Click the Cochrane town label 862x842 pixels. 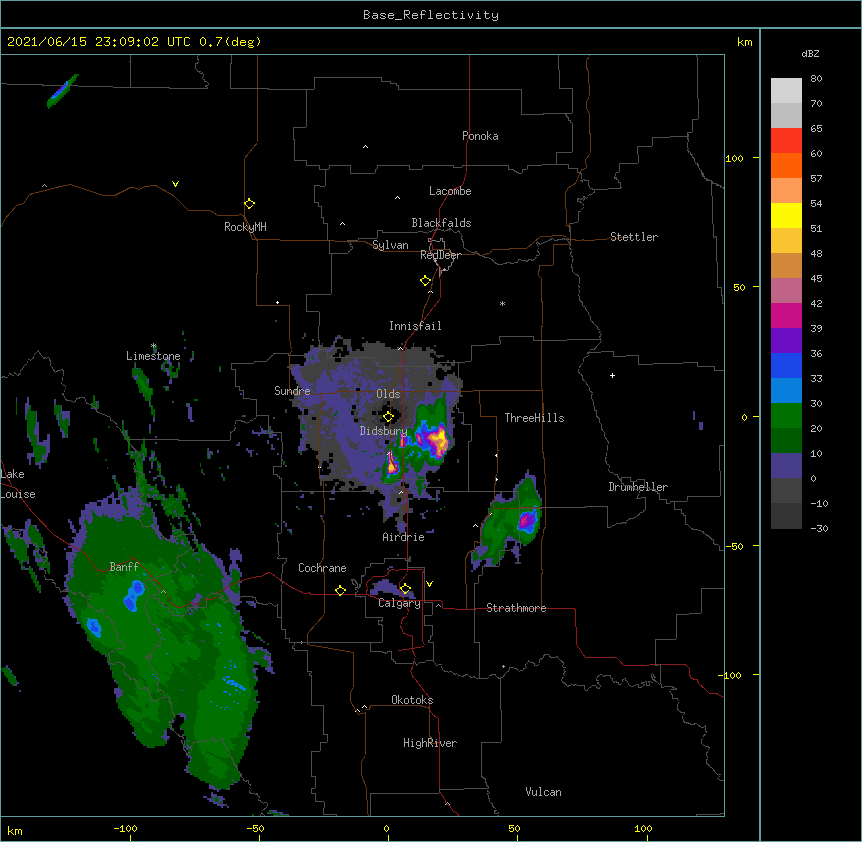[322, 568]
